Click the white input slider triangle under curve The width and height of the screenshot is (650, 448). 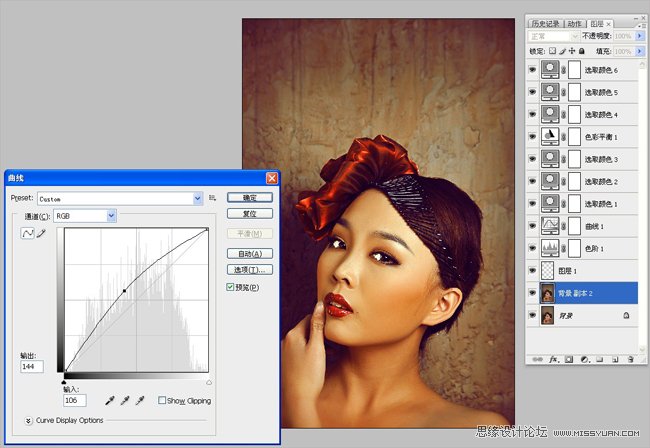coord(209,382)
